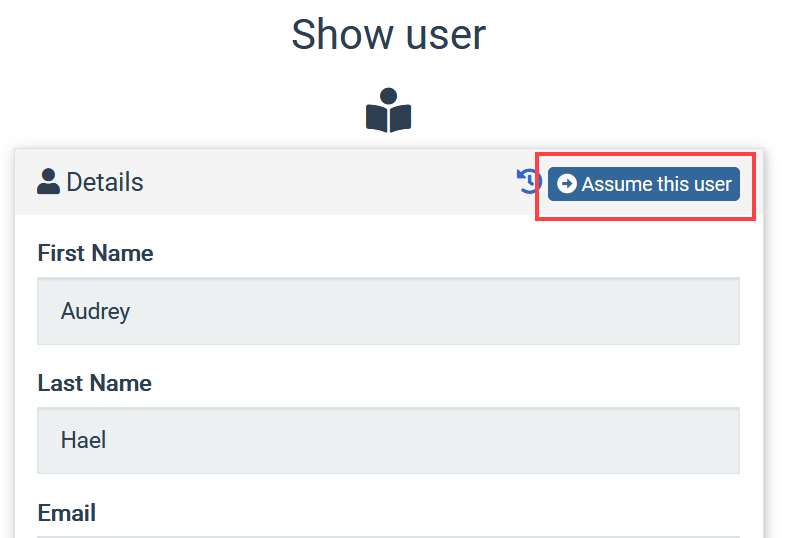Focus the First Name input field
787x538 pixels.
pyautogui.click(x=388, y=311)
